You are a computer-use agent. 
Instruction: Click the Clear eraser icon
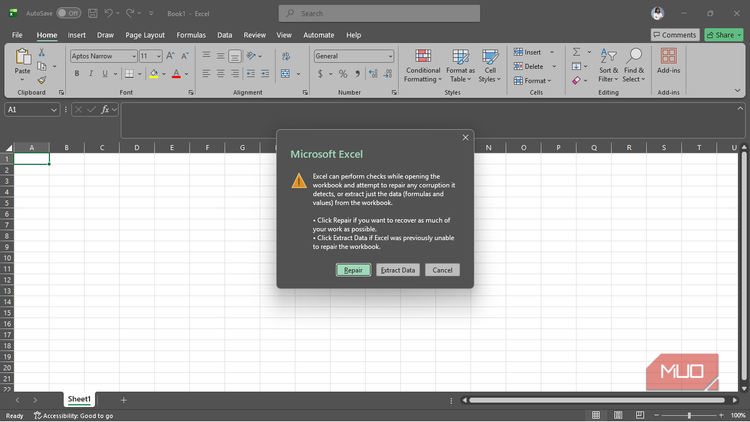point(576,80)
